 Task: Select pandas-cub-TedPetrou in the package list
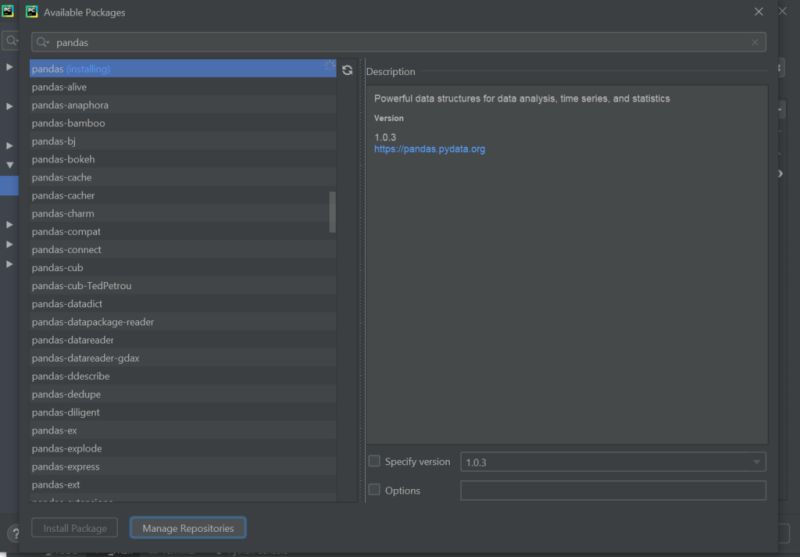pos(183,286)
